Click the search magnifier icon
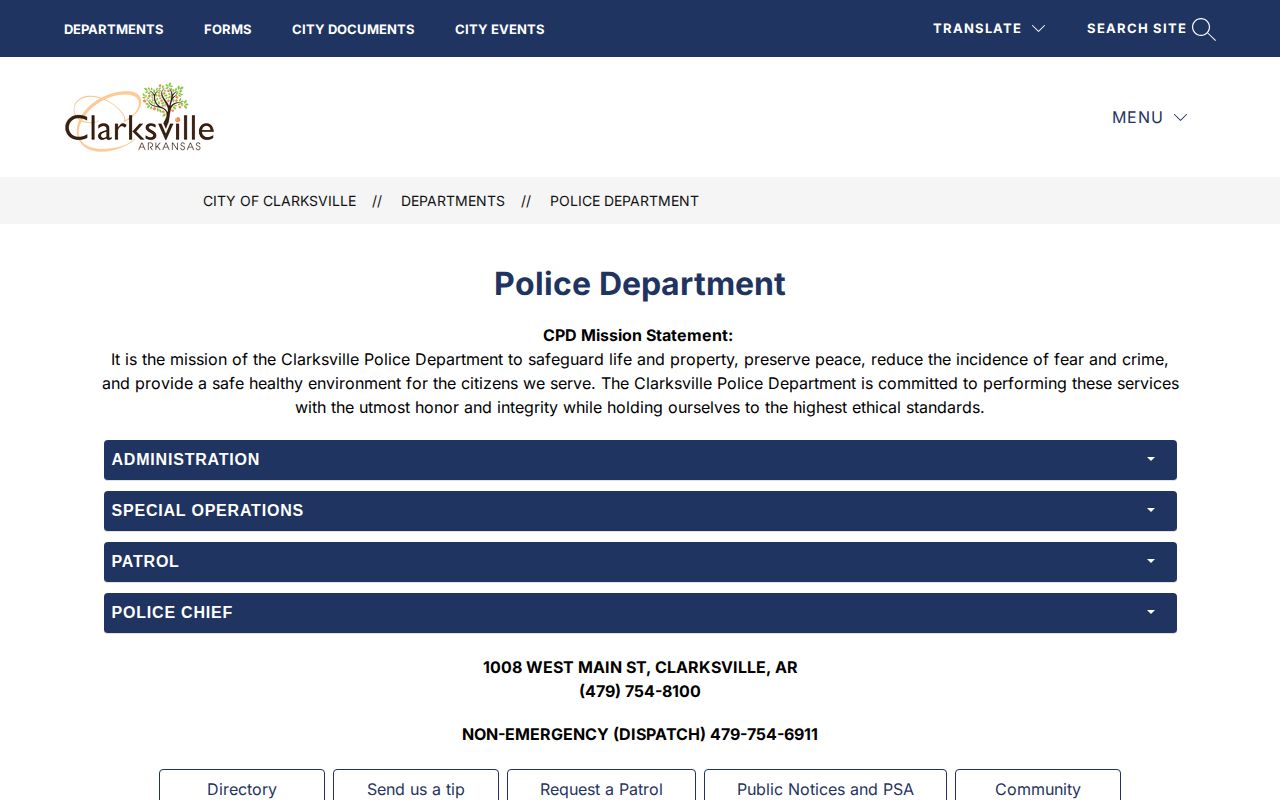 pyautogui.click(x=1204, y=29)
